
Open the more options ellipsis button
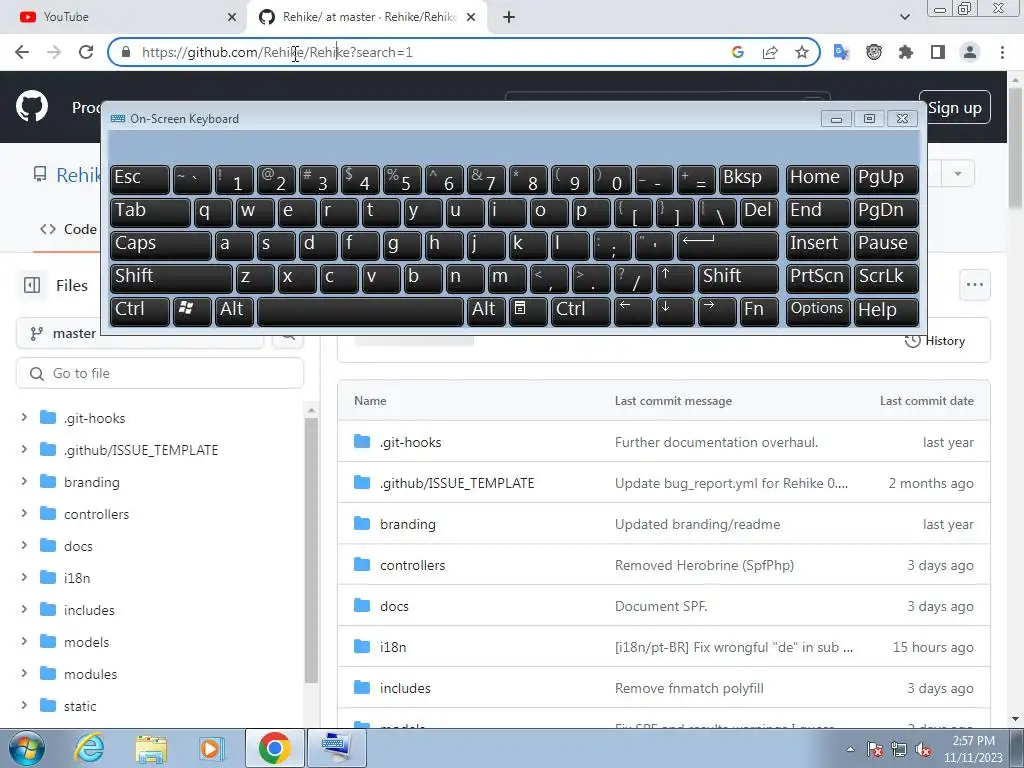(x=975, y=285)
